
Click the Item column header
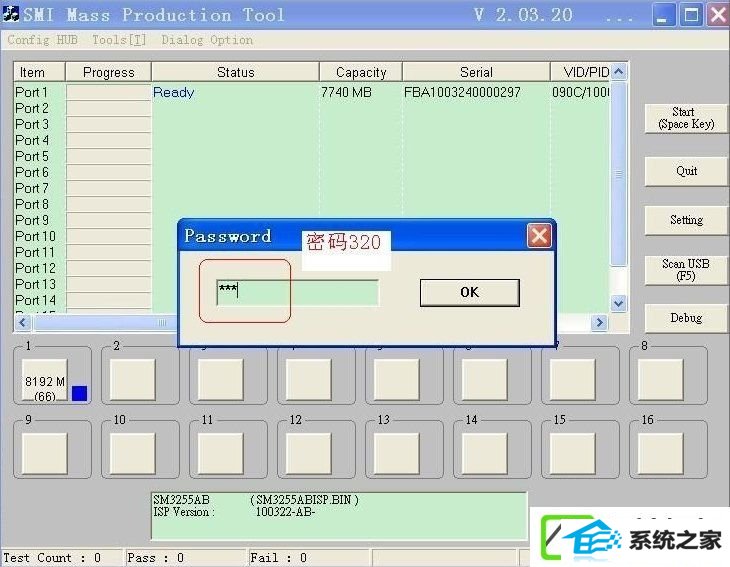click(x=40, y=72)
